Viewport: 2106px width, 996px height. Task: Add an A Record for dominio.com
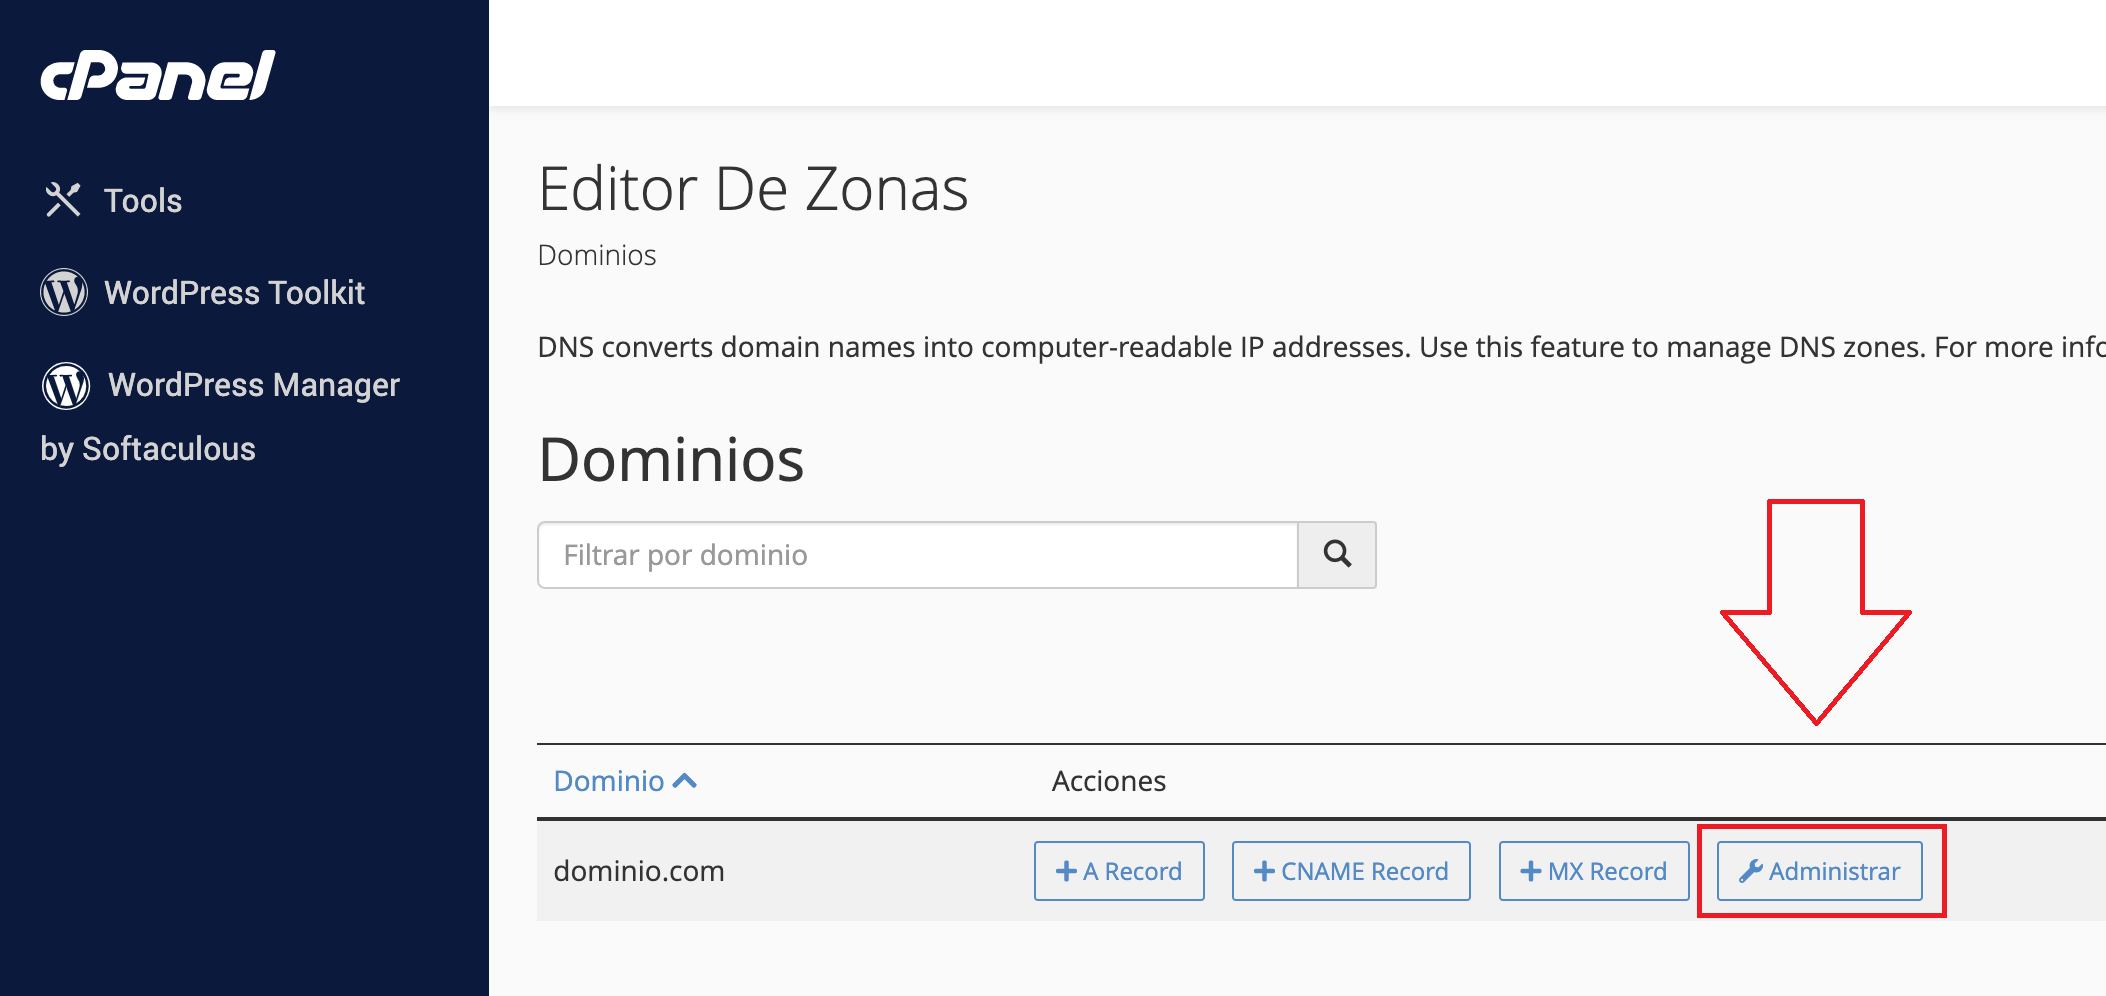point(1119,871)
